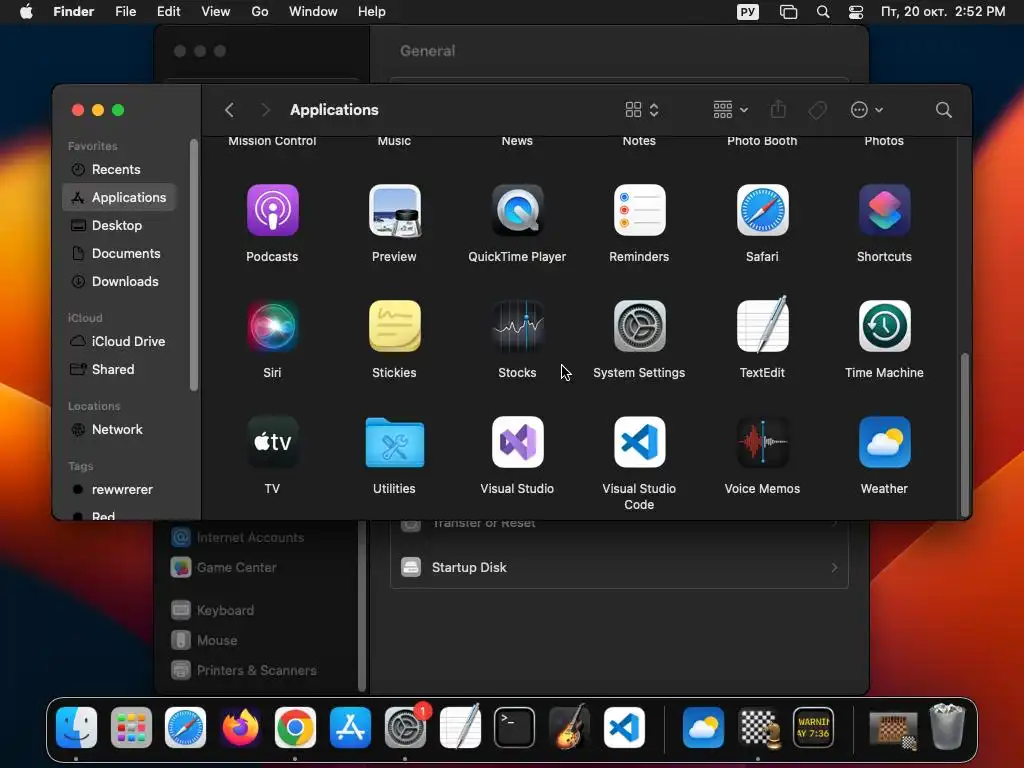Viewport: 1024px width, 768px height.
Task: Open the Help menu
Action: tap(372, 12)
